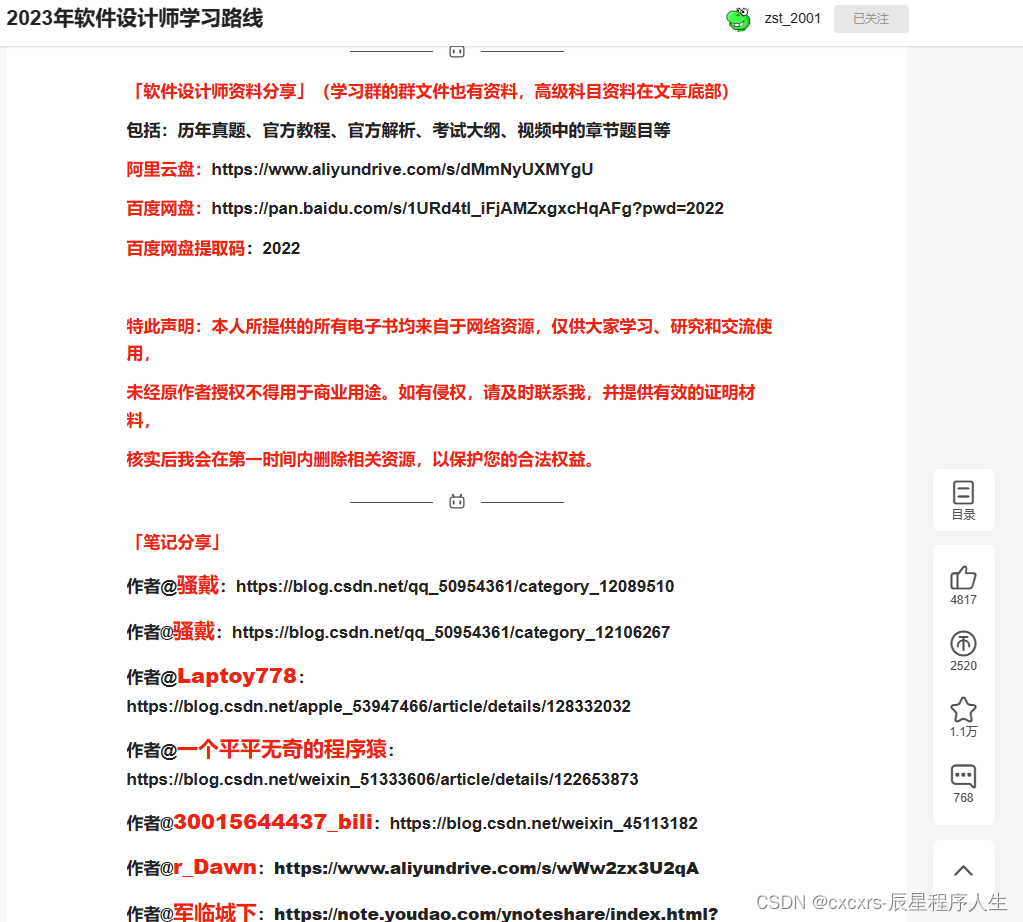Click the favorites count 1.1万

(963, 731)
